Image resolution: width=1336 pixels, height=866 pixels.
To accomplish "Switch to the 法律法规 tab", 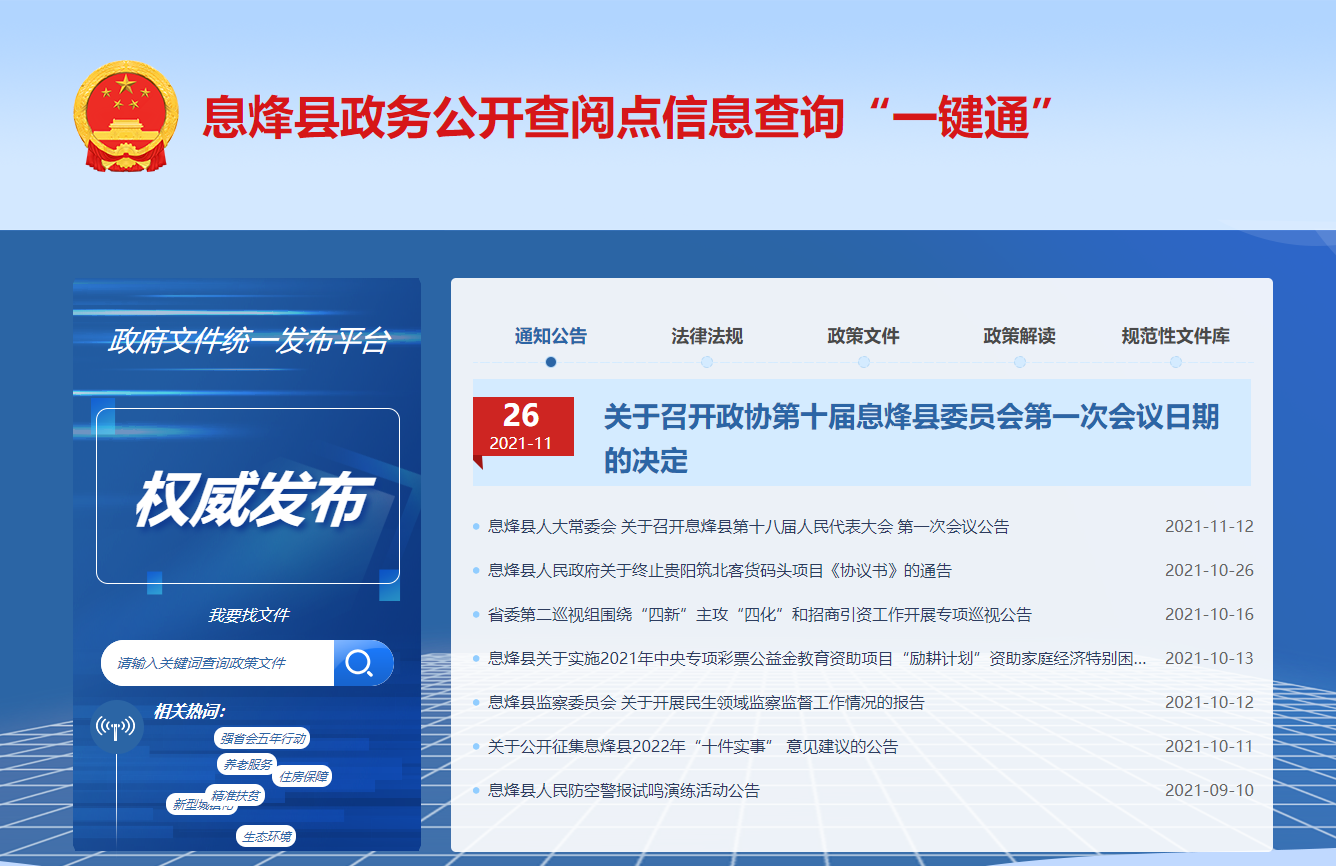I will [x=707, y=337].
